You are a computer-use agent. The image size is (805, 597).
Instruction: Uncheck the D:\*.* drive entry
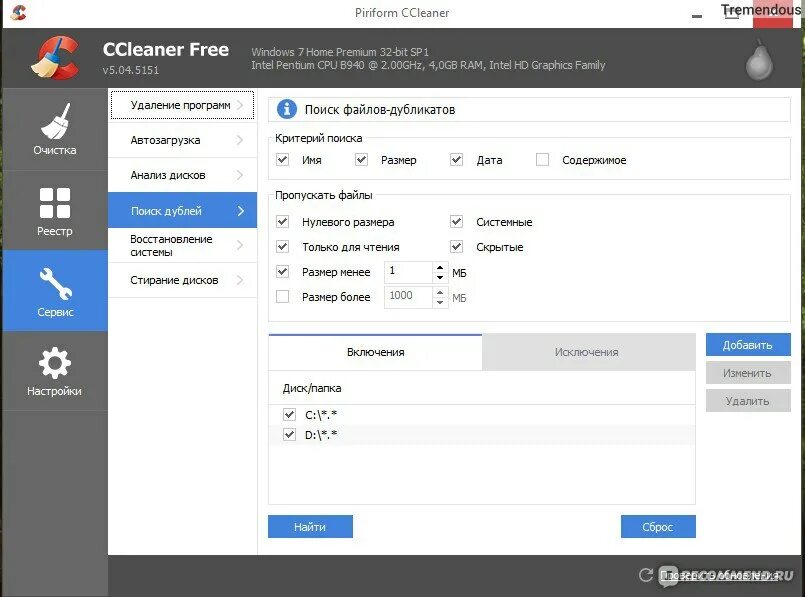pyautogui.click(x=290, y=435)
